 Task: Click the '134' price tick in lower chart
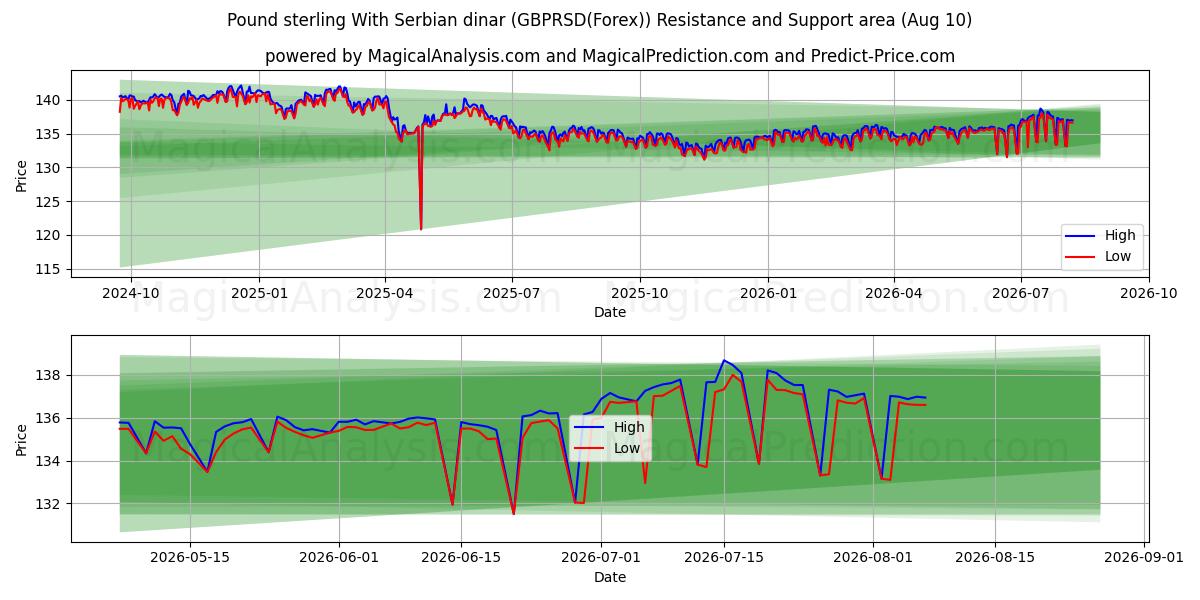(50, 461)
